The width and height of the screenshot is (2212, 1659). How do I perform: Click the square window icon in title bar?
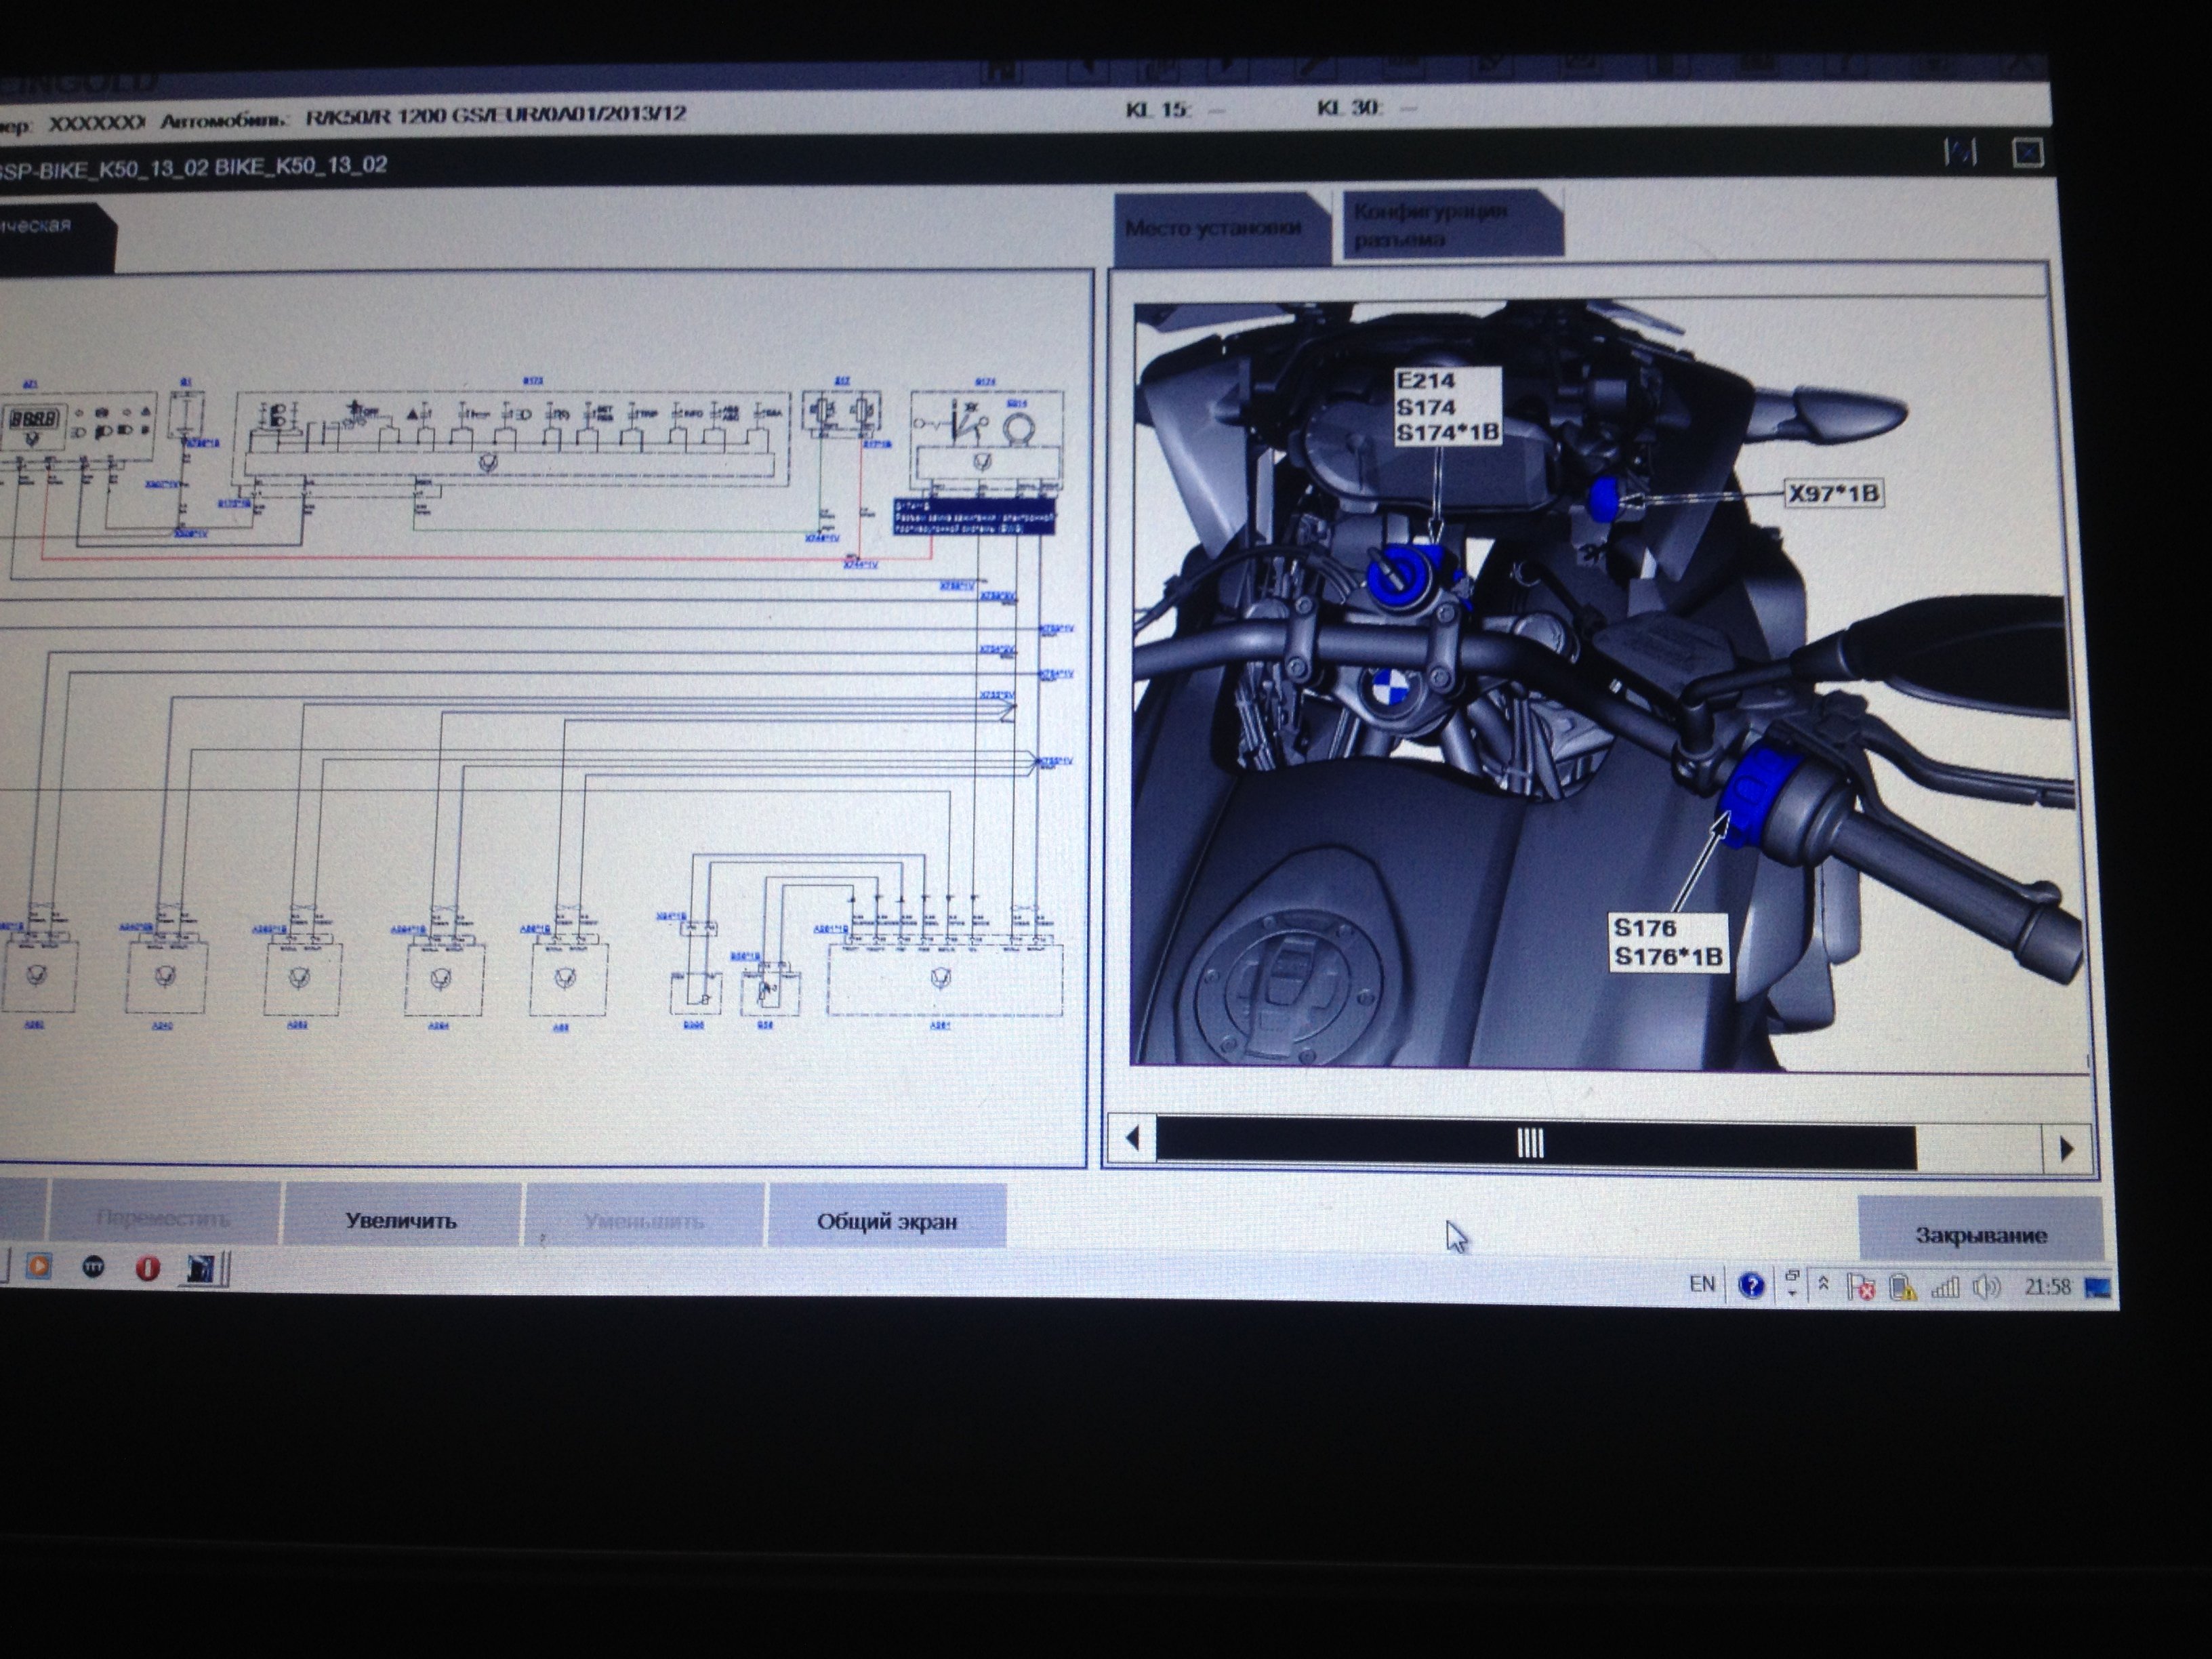coord(2027,153)
